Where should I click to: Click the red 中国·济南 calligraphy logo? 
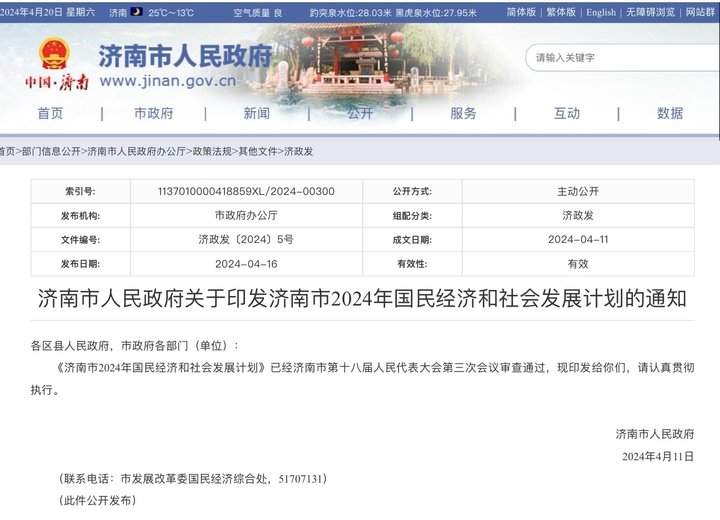click(x=55, y=83)
